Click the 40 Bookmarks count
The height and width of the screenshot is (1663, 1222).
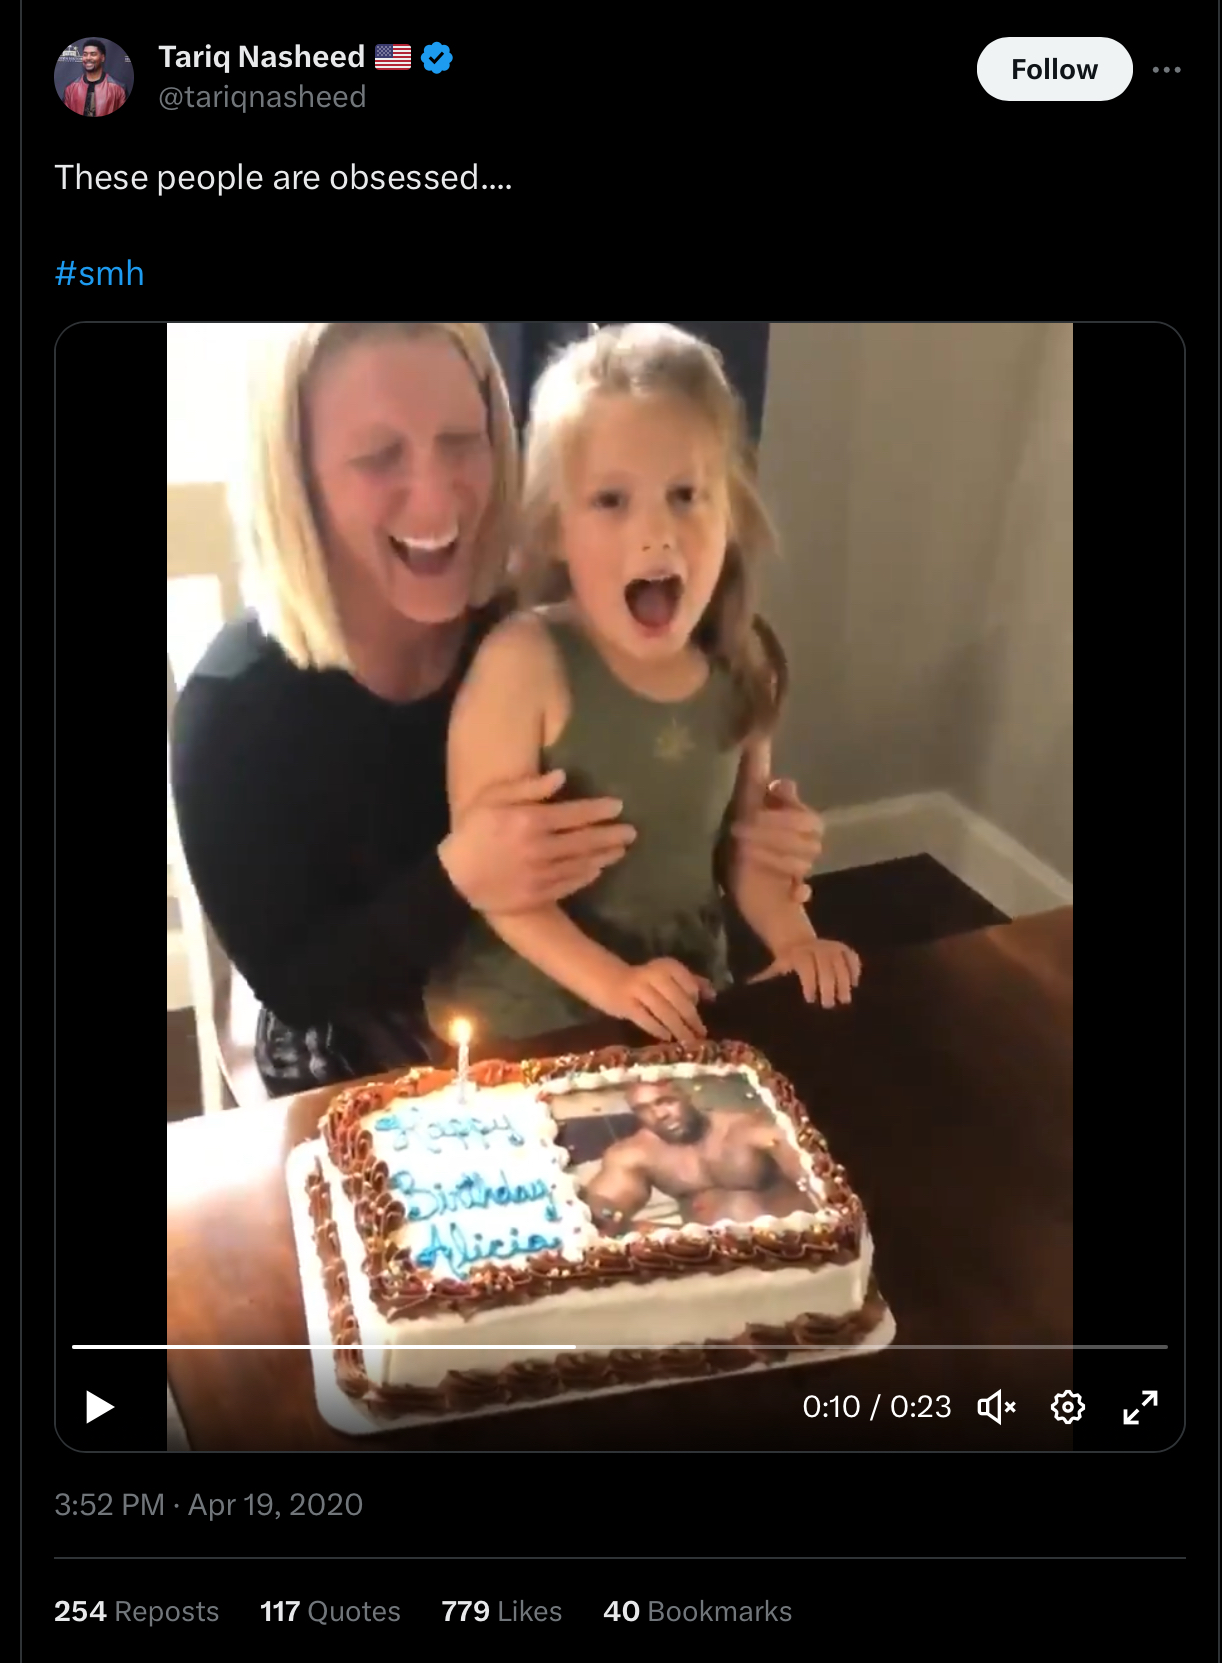click(x=697, y=1611)
